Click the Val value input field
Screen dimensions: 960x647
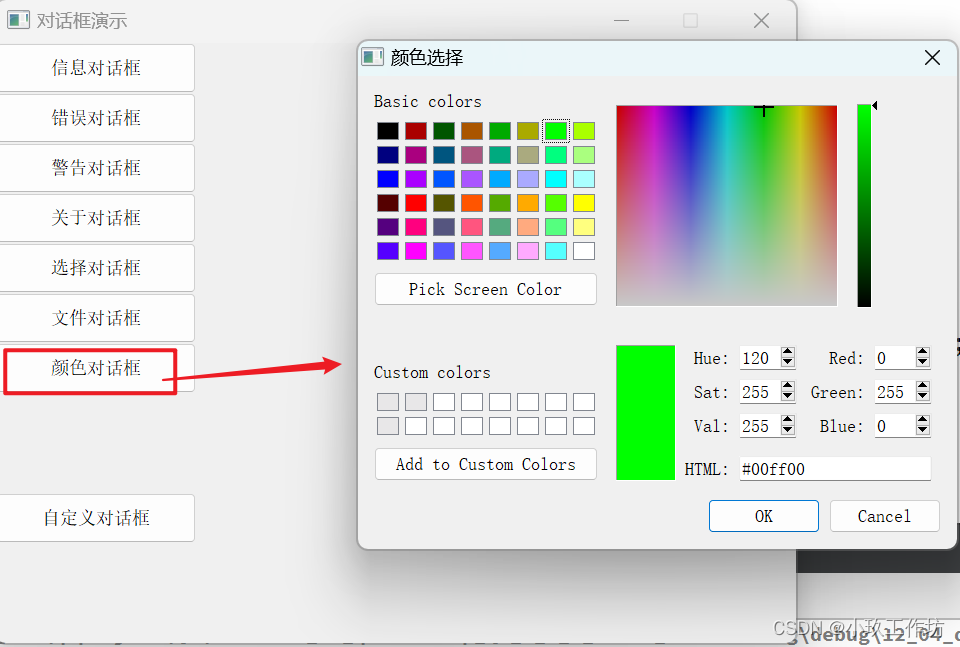760,426
